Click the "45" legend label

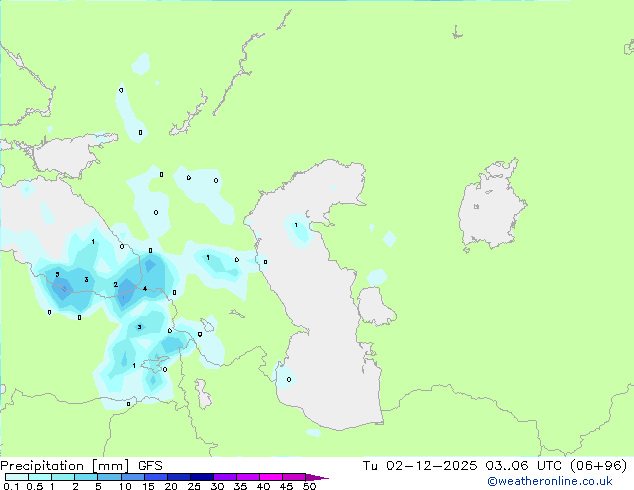coord(286,486)
